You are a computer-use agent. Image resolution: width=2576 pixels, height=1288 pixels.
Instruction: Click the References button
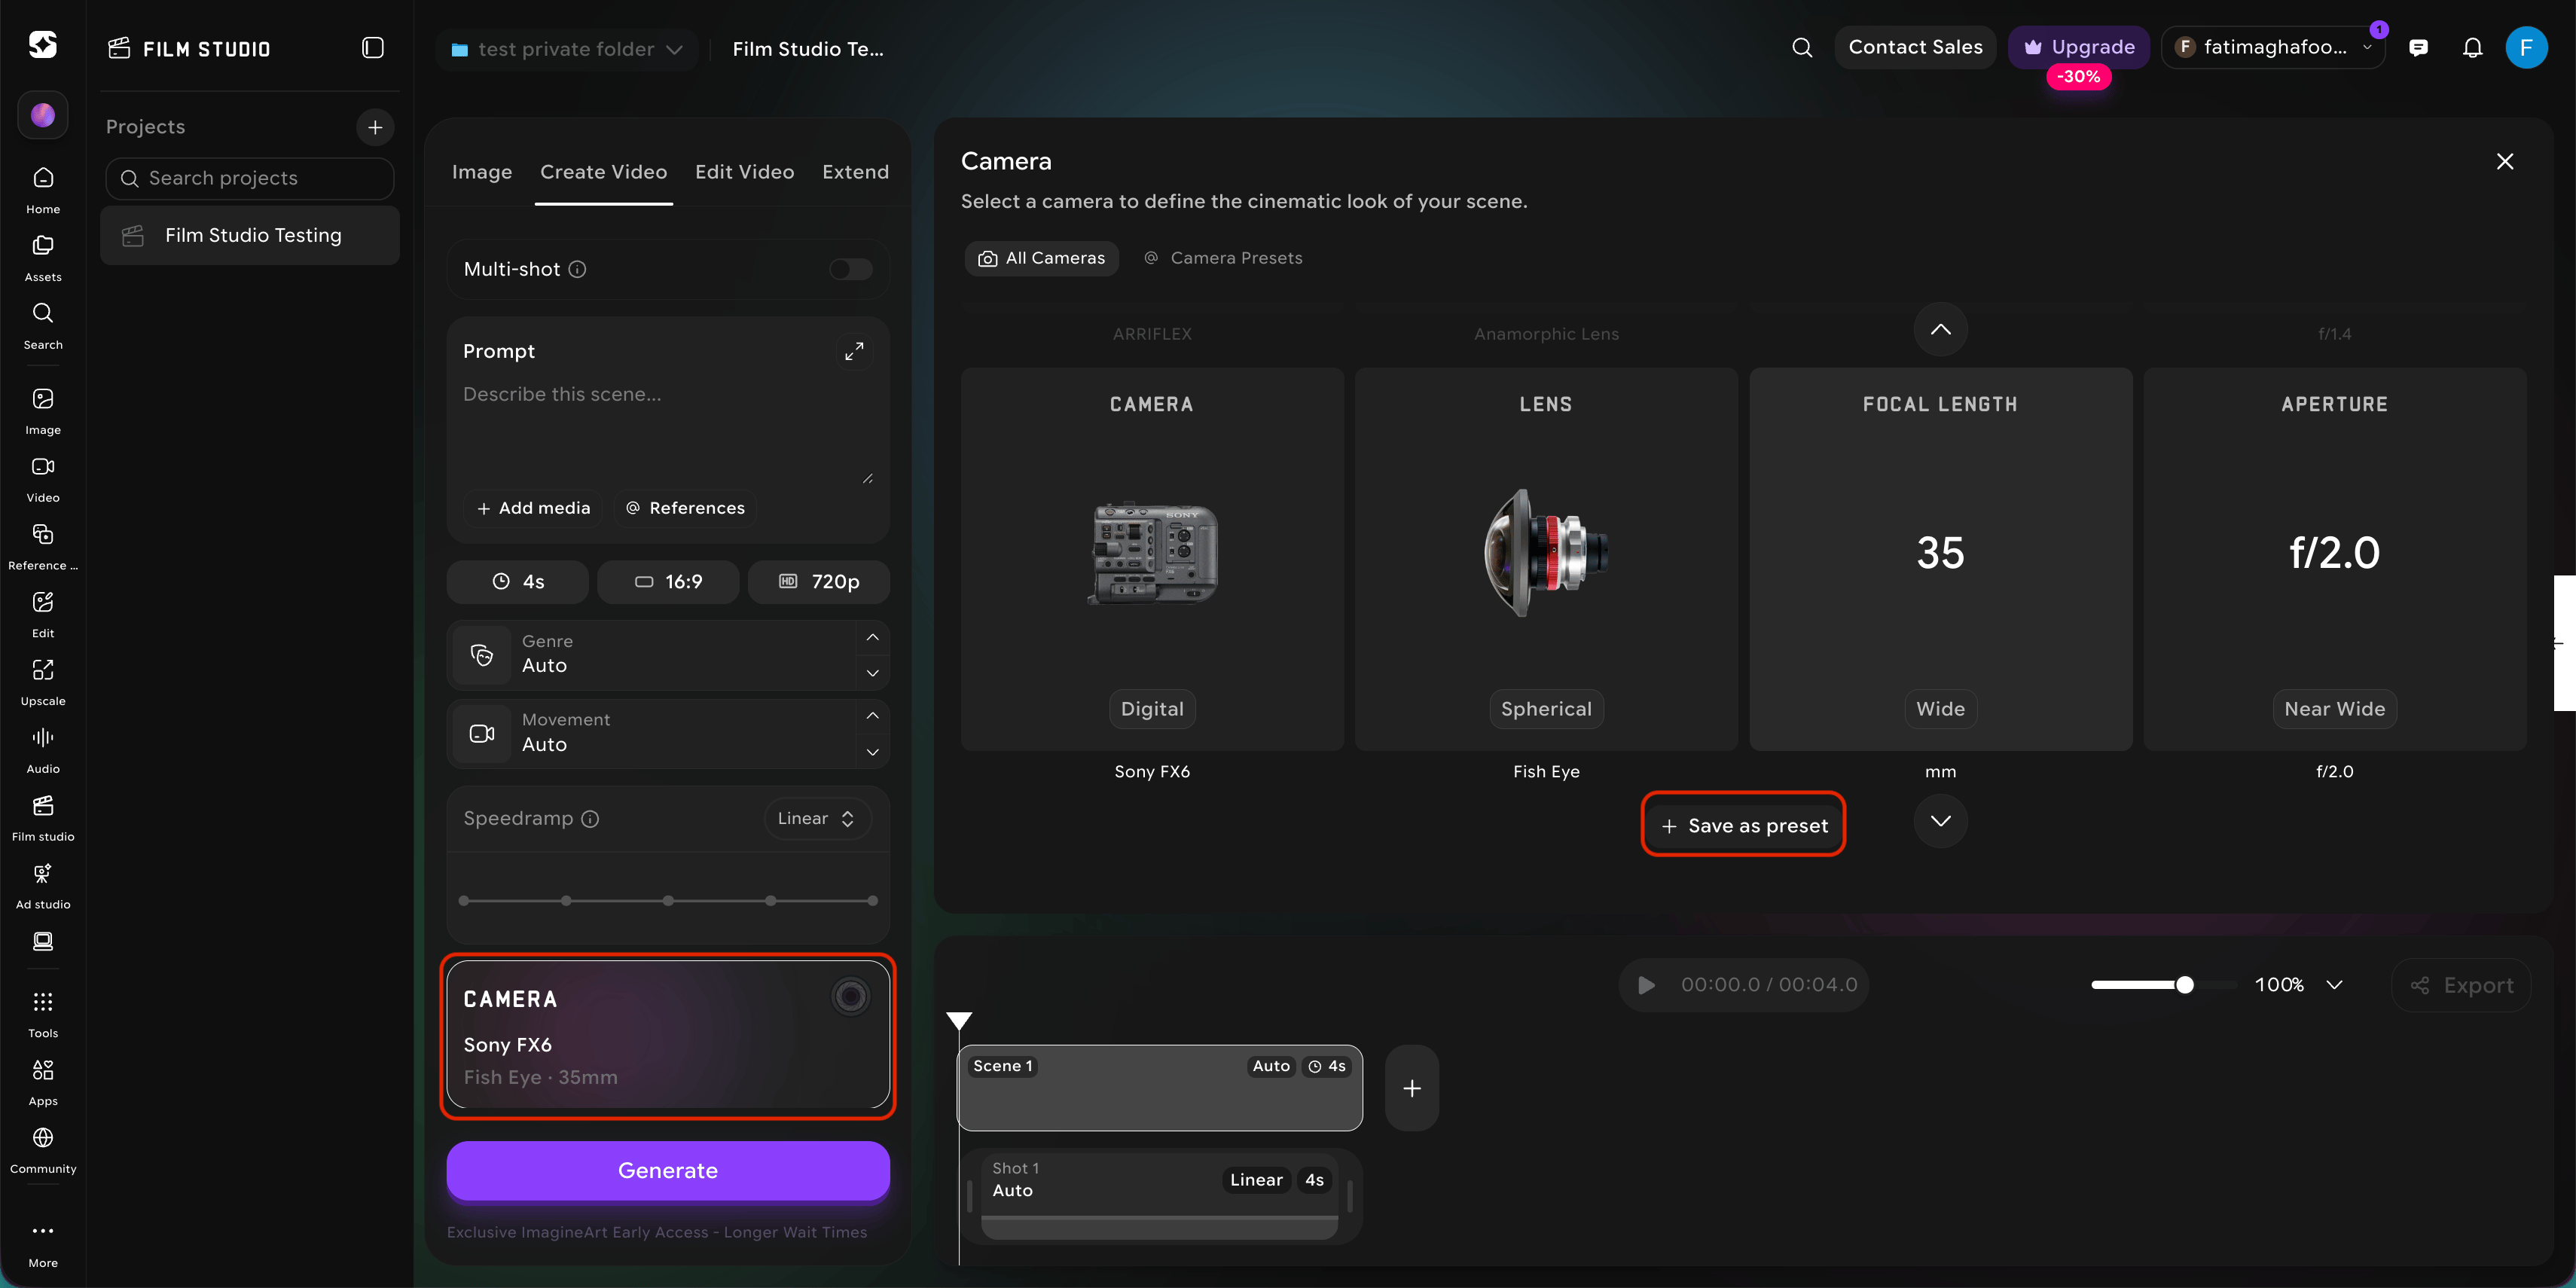686,508
